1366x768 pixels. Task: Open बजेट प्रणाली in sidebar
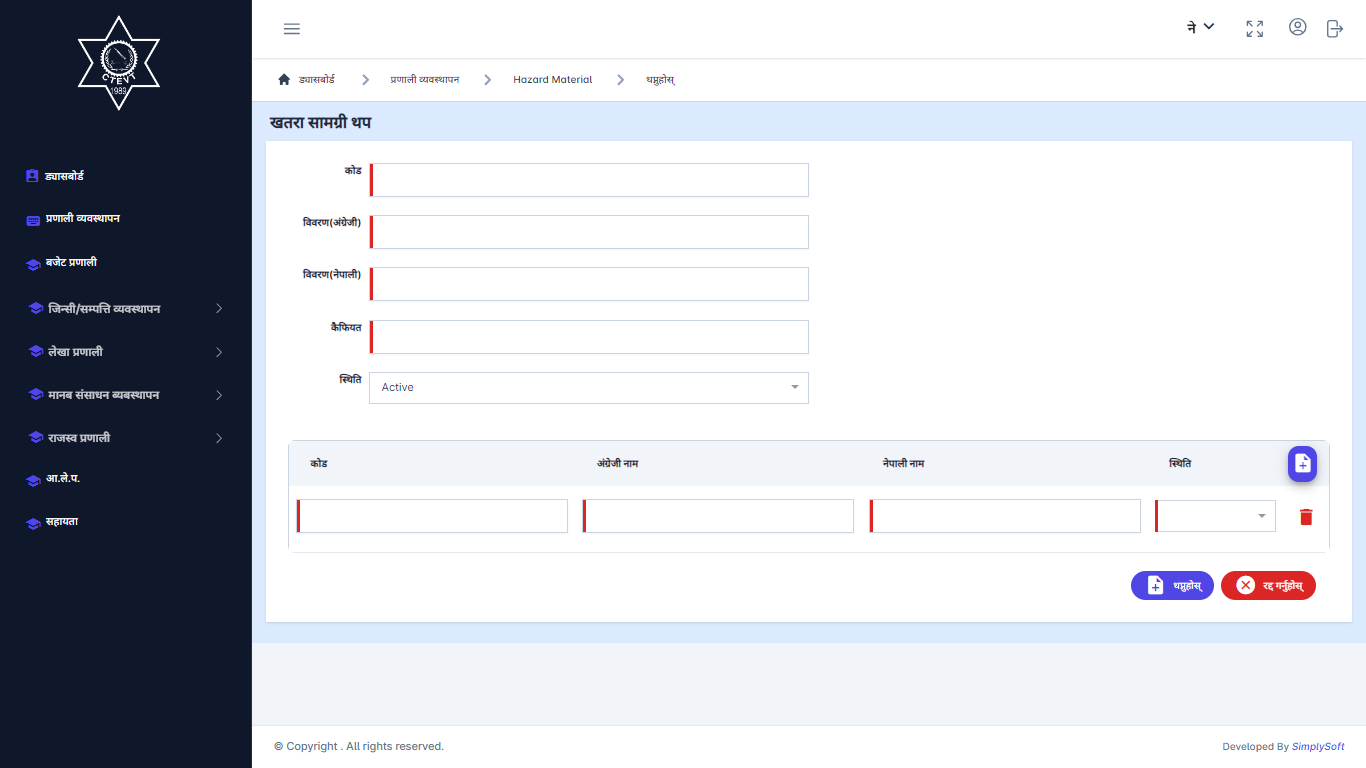click(x=70, y=263)
